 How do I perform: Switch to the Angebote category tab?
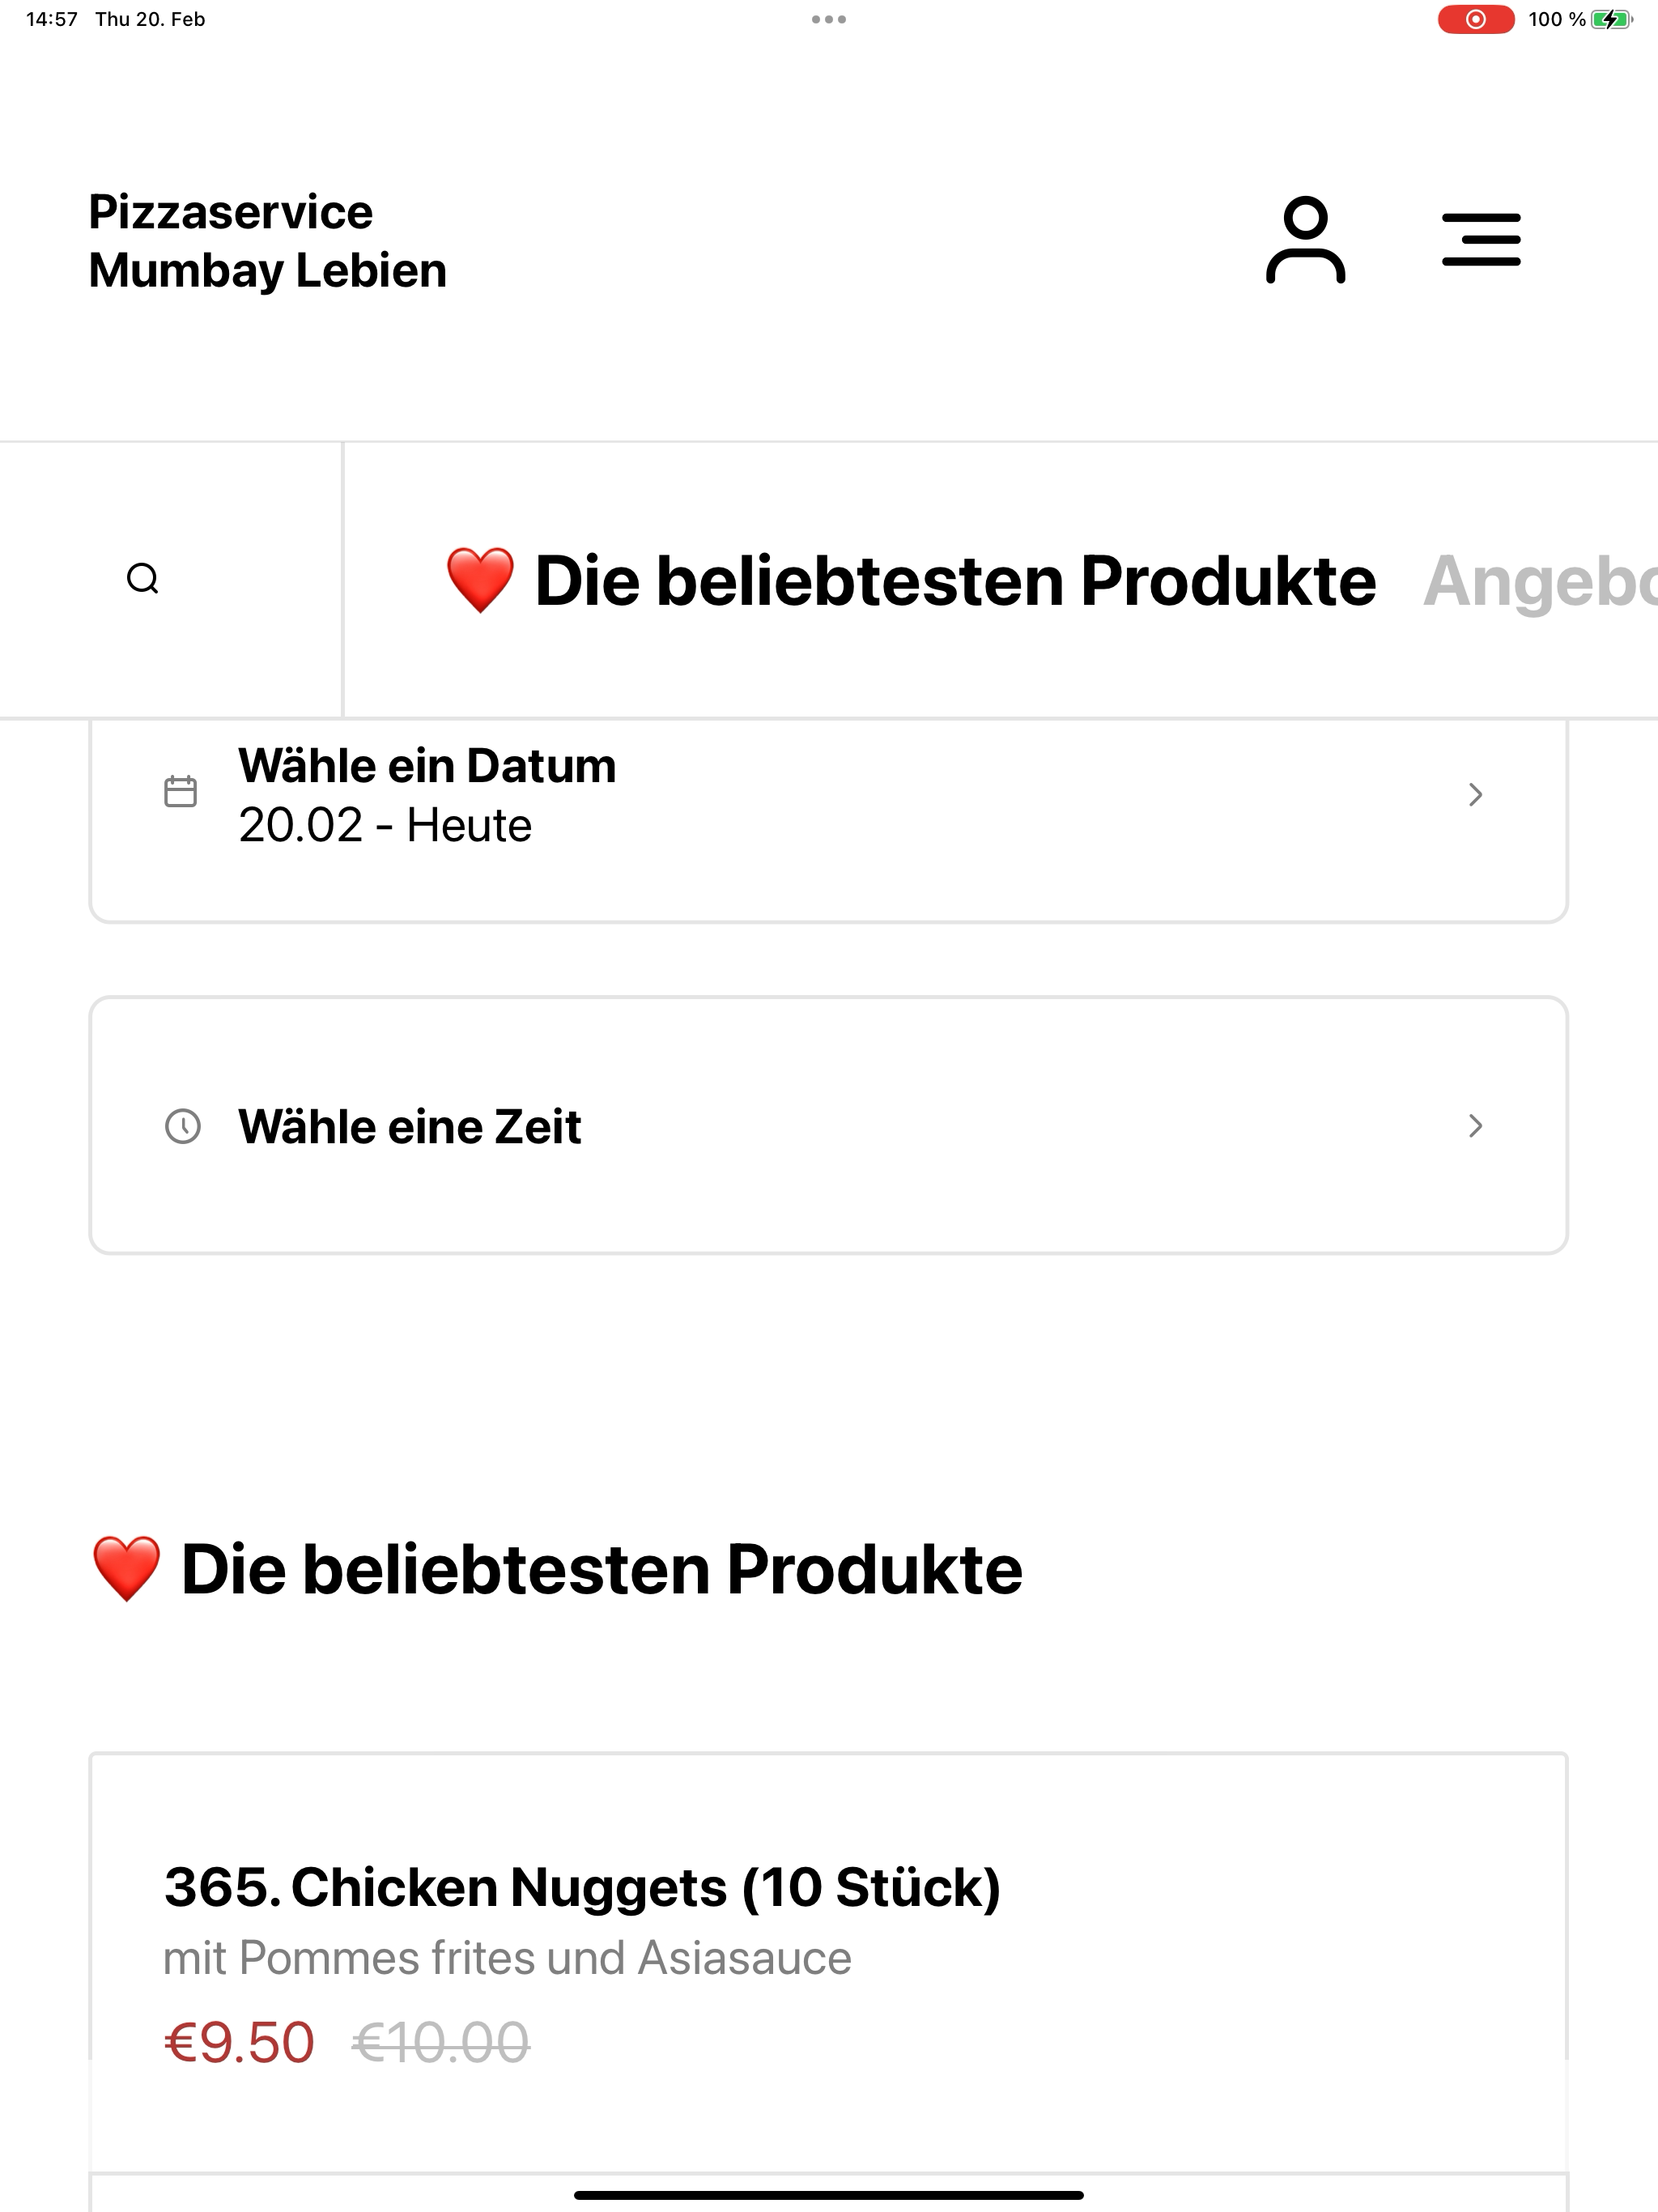pos(1540,580)
